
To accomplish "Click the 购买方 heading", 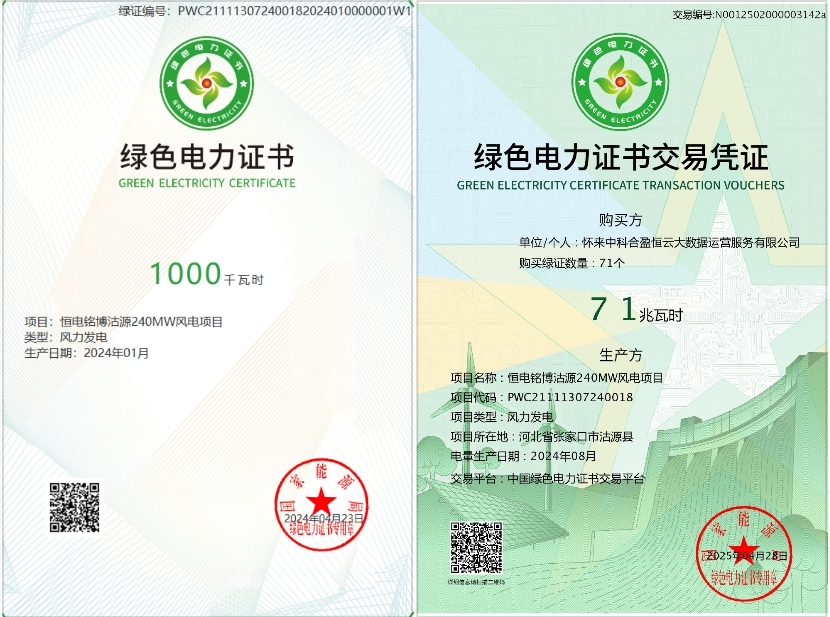I will pos(620,220).
